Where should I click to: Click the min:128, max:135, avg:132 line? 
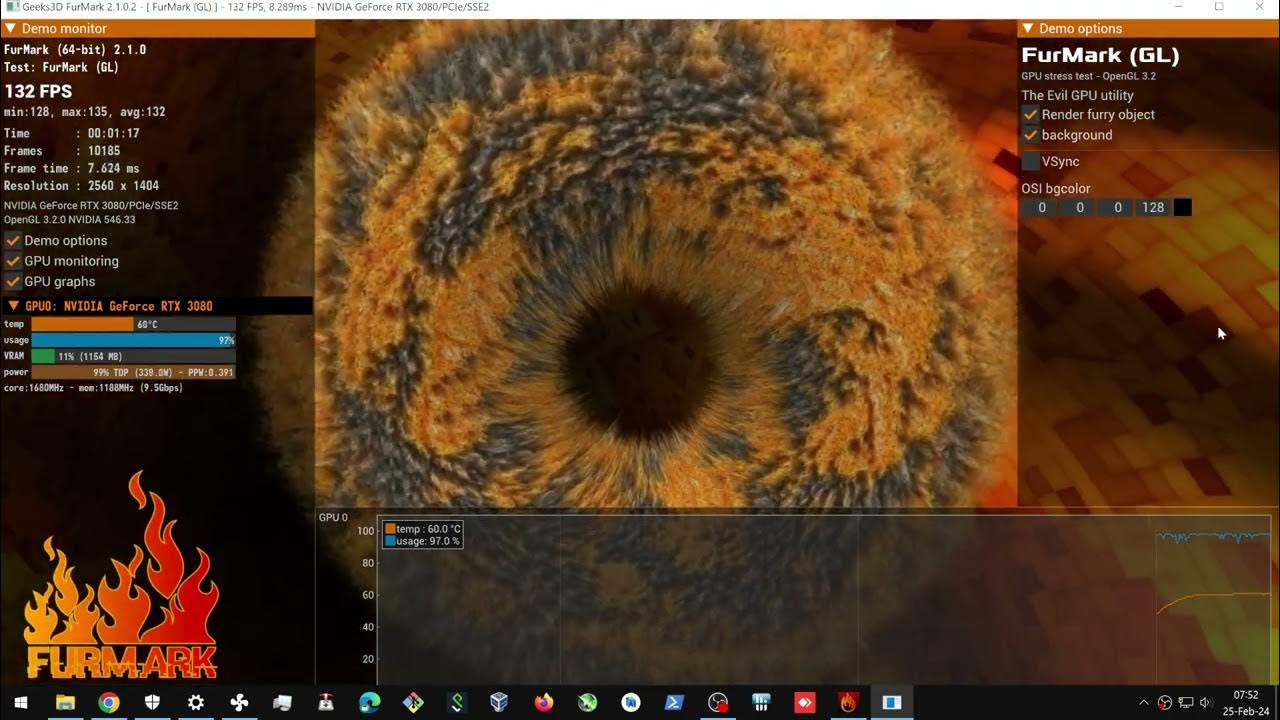[x=85, y=112]
